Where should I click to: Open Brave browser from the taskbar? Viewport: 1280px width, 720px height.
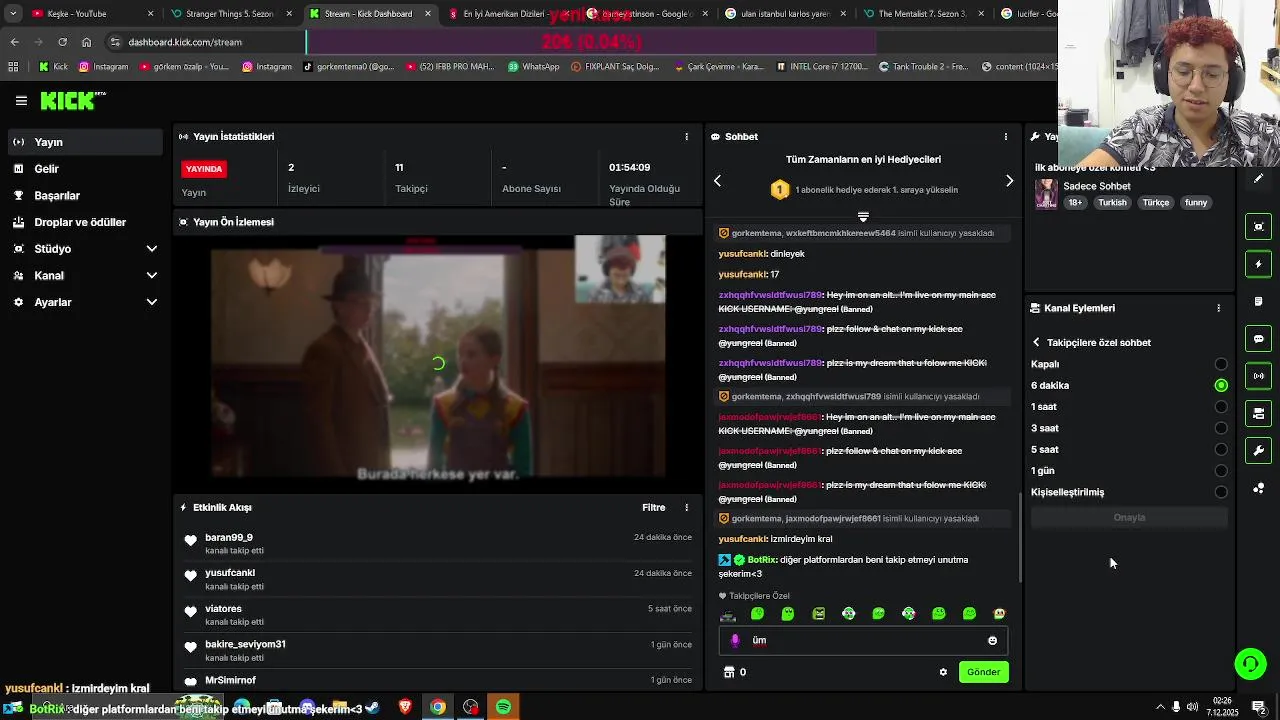pyautogui.click(x=405, y=707)
